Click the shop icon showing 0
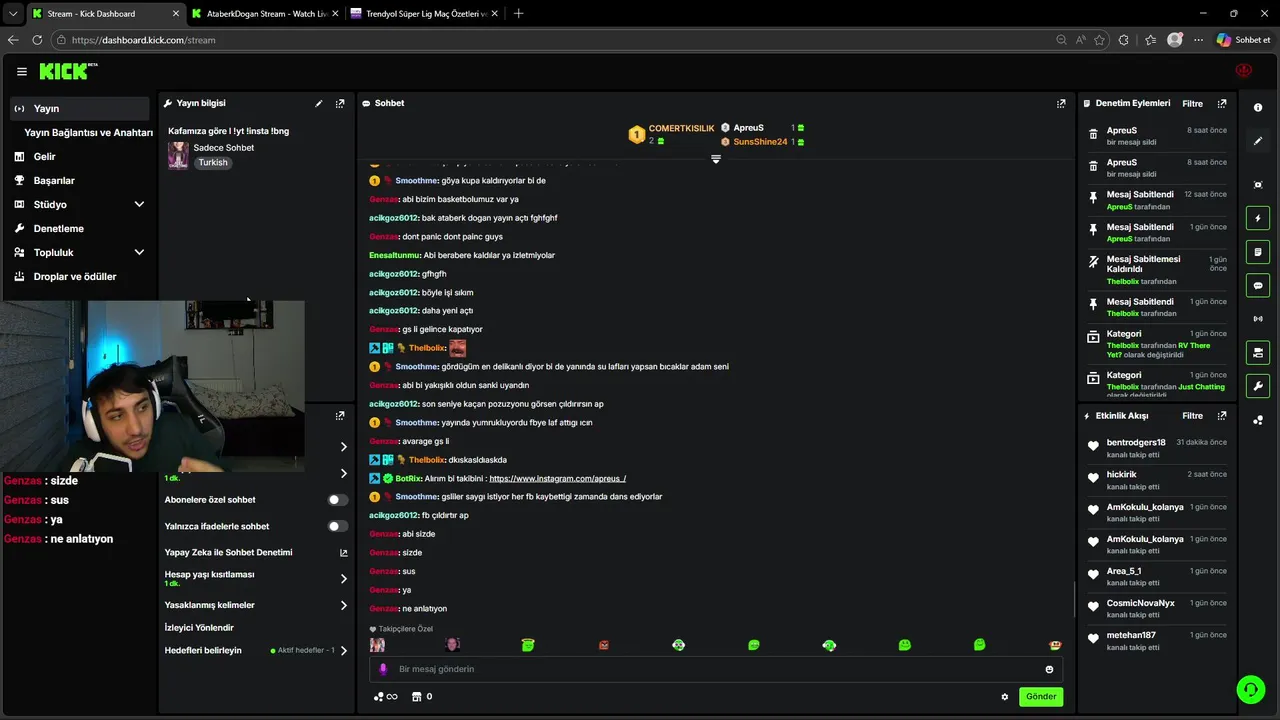Screen dimensions: 1280x720 coord(422,697)
